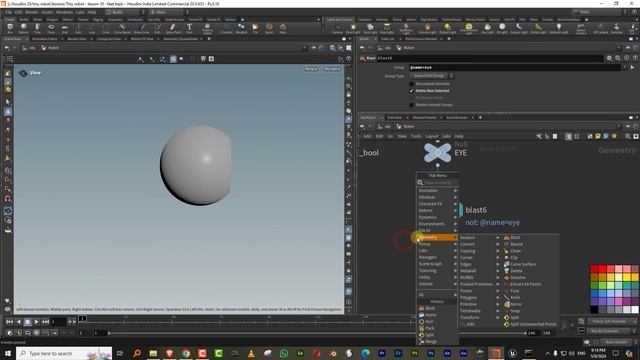Enable Delete Unused Groups checkbox
Image resolution: width=640 pixels, height=360 pixels.
tap(411, 104)
